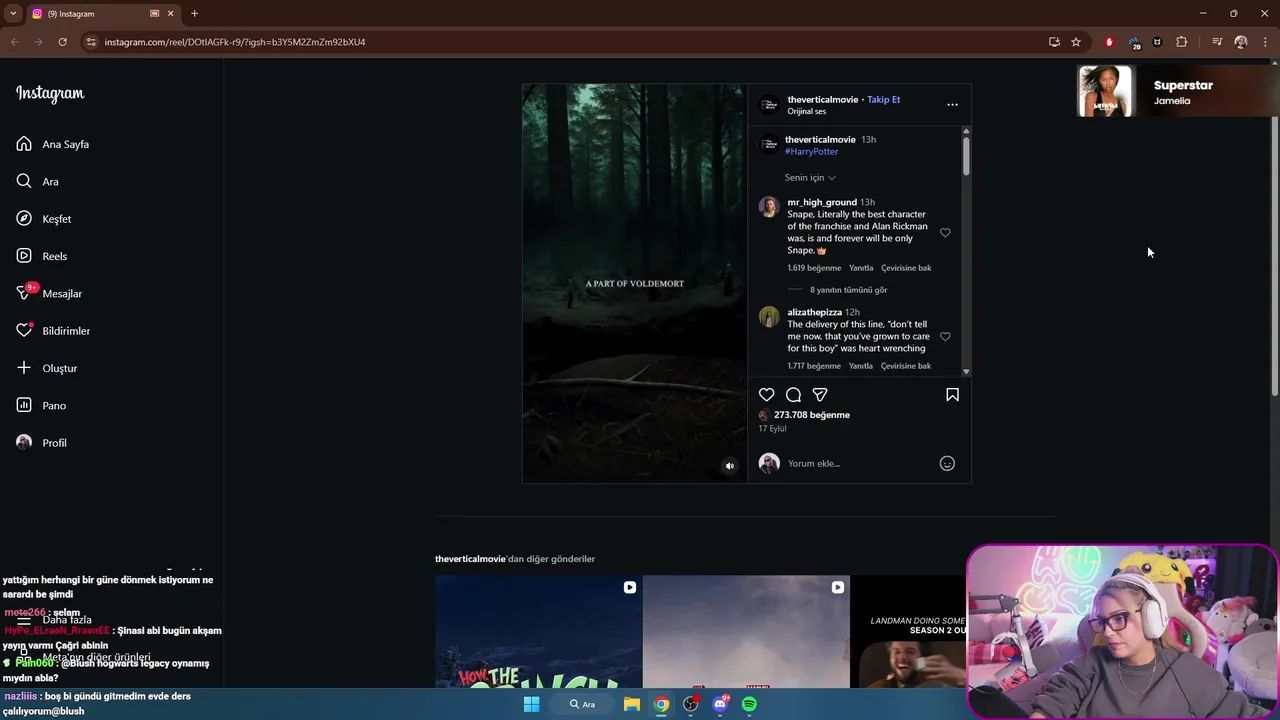Screen dimensions: 1280x720
Task: Open the red hand ad-blocker extension
Action: tap(1109, 42)
